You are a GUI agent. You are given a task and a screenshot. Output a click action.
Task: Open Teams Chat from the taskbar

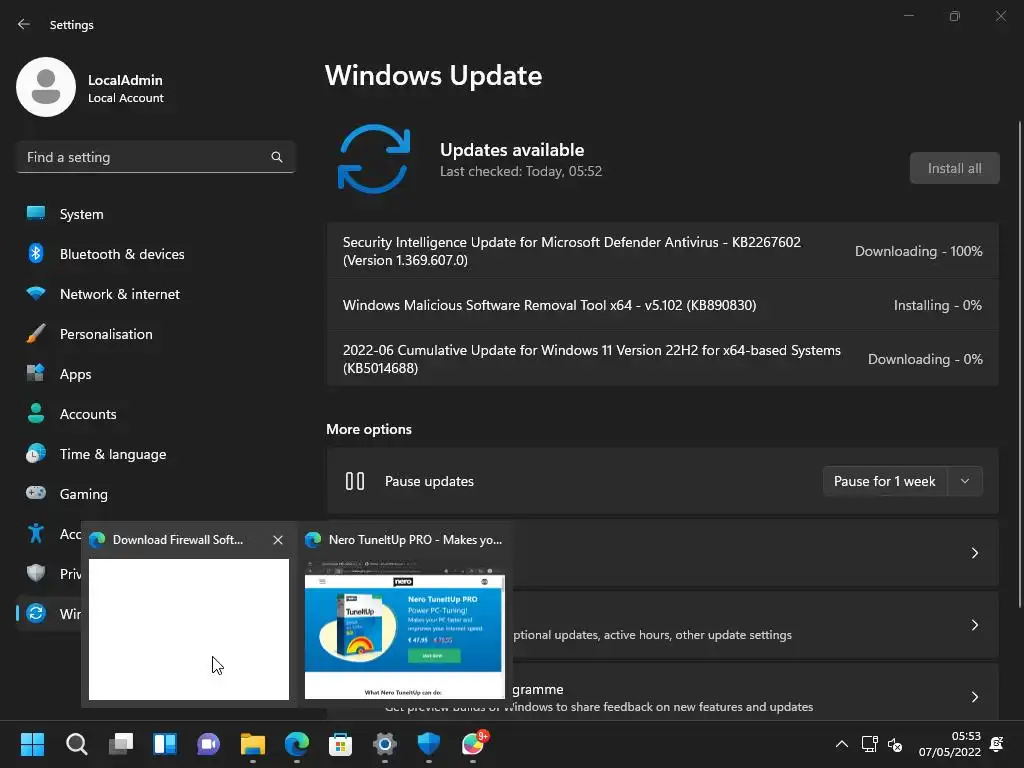[208, 744]
